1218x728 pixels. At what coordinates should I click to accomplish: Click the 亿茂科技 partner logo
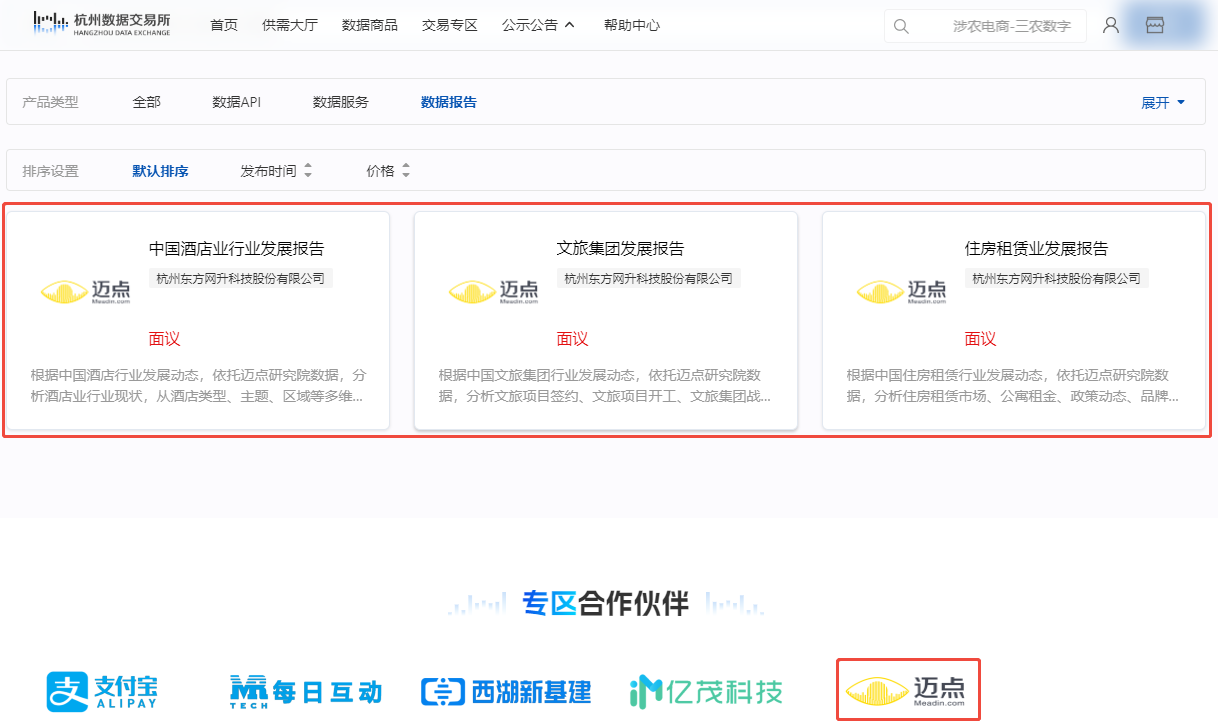pos(704,690)
